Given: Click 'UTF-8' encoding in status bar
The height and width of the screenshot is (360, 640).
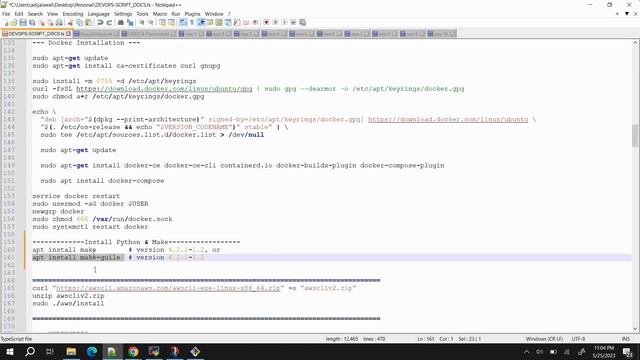Looking at the screenshot, I should pos(578,339).
